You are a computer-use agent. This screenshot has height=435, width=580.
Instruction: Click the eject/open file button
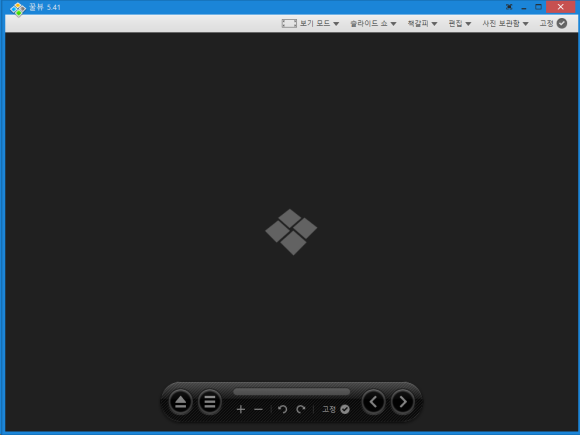point(181,402)
